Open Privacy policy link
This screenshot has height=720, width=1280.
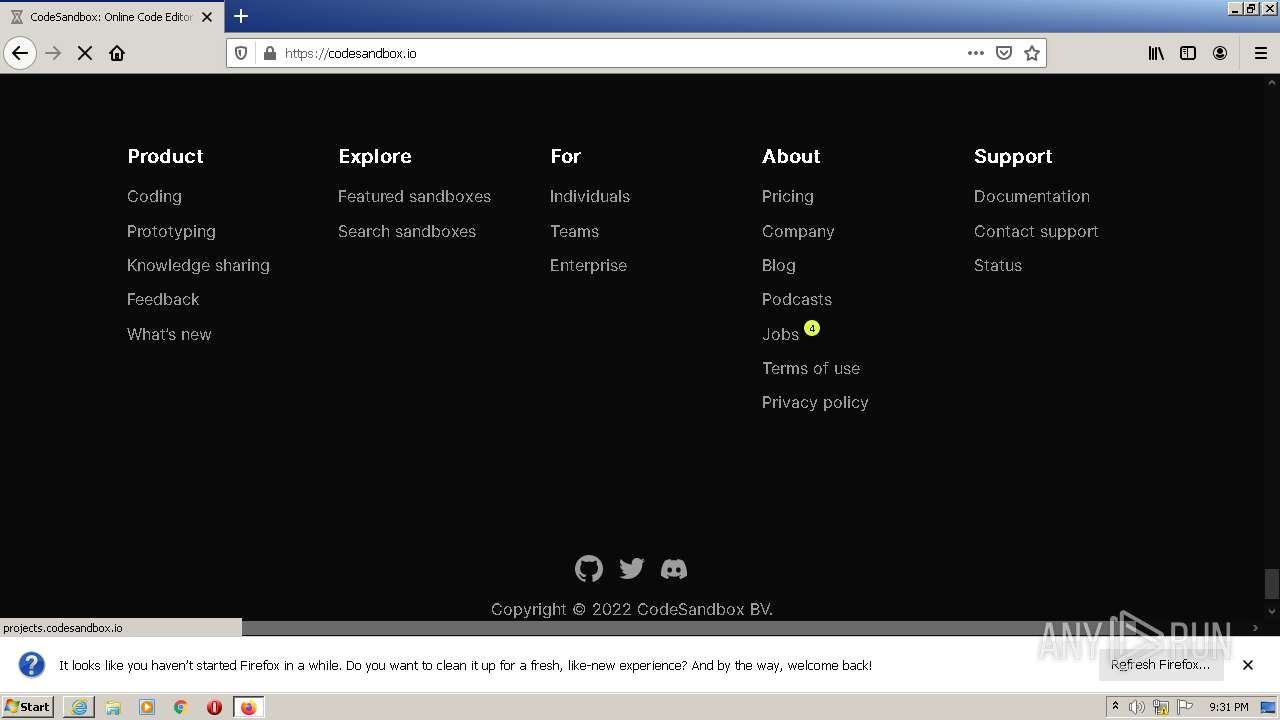(815, 402)
